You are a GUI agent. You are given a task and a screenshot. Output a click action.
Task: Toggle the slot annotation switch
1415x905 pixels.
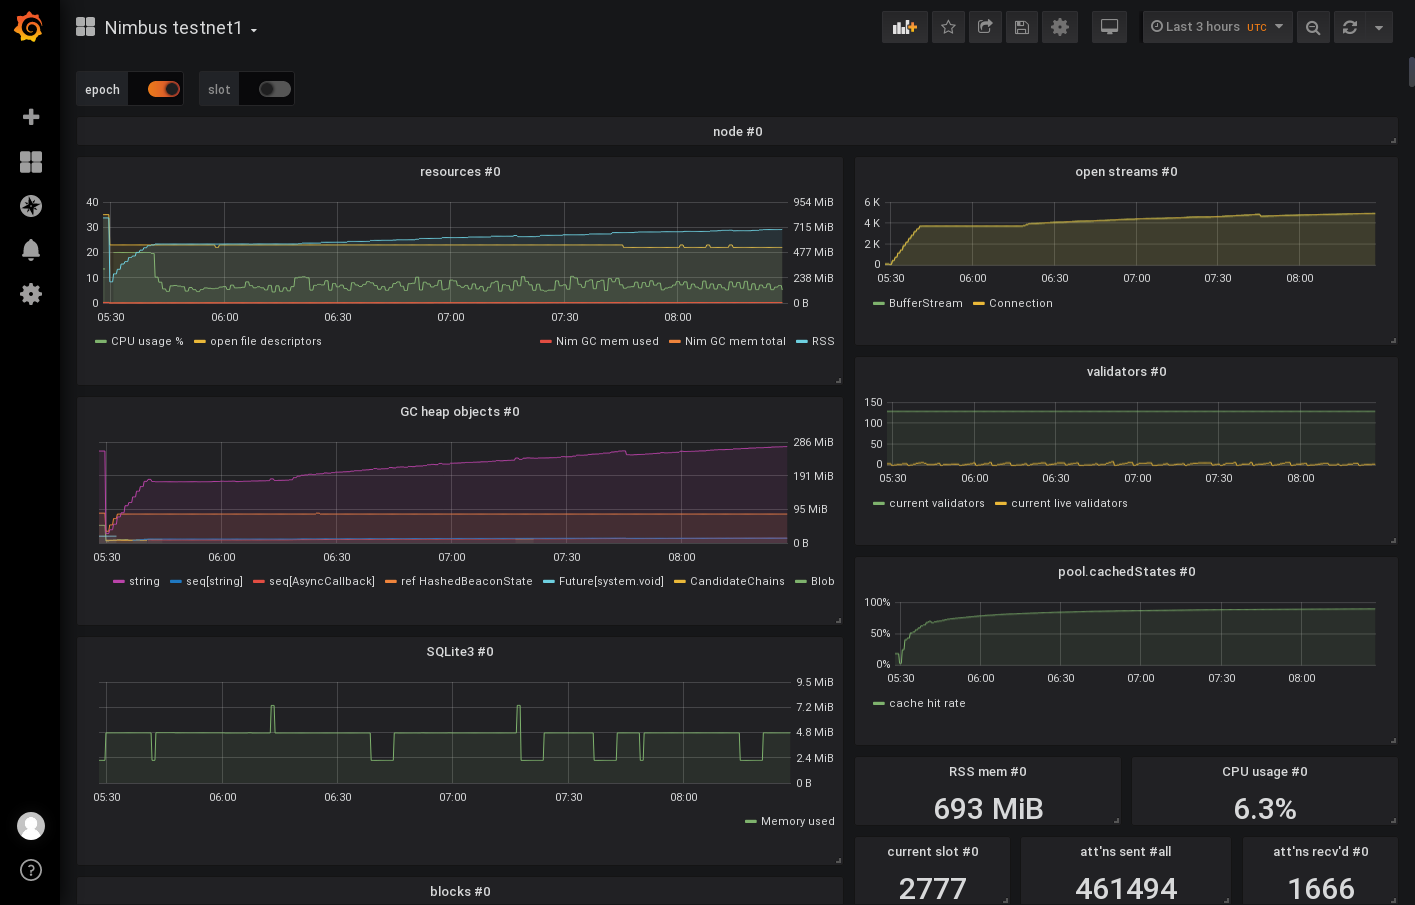tap(275, 89)
